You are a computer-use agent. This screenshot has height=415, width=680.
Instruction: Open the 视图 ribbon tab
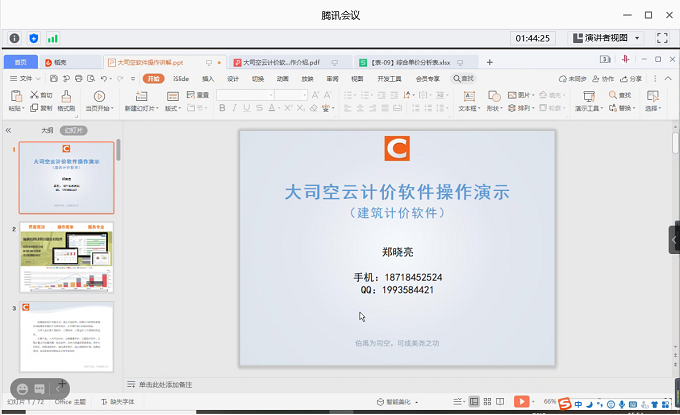click(x=357, y=78)
